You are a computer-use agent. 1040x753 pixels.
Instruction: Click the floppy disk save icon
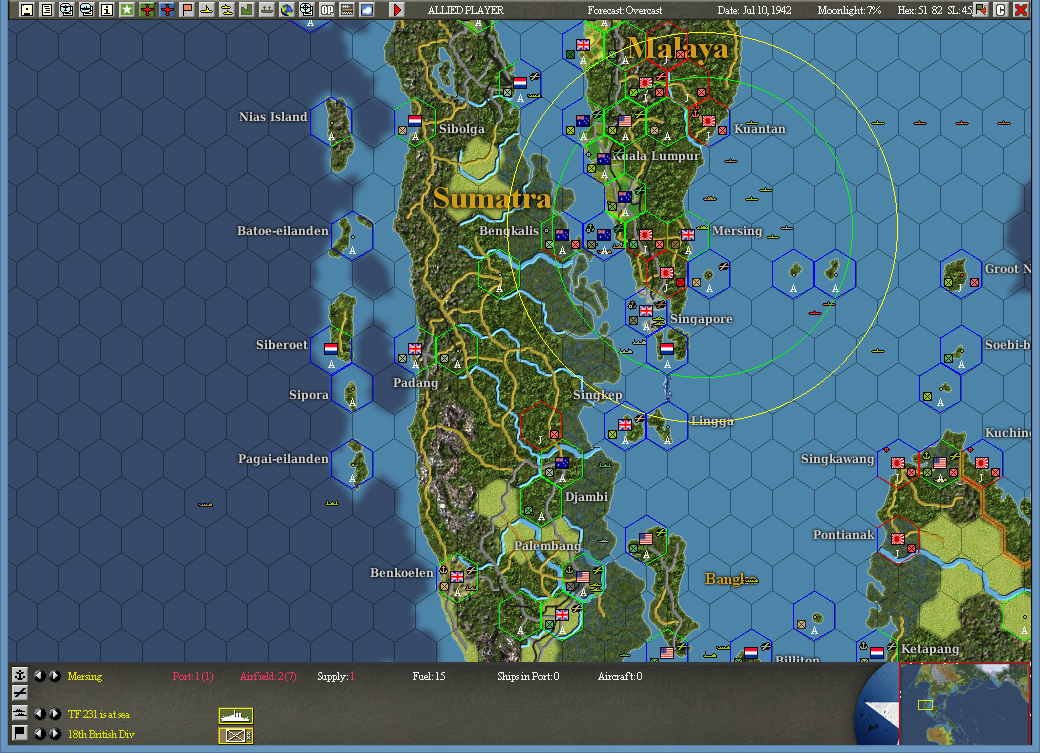point(27,9)
